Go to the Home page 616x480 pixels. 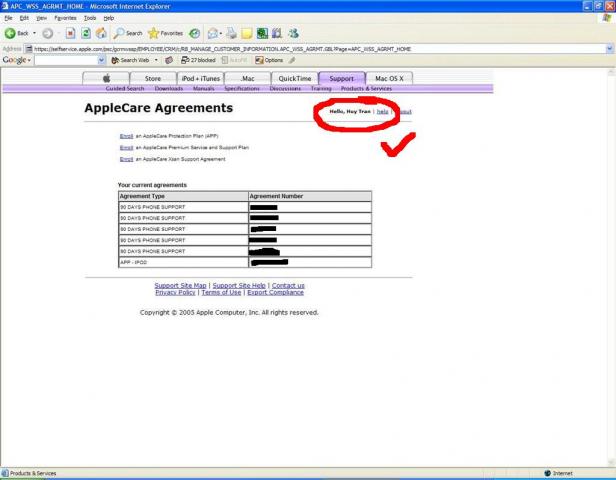(101, 33)
